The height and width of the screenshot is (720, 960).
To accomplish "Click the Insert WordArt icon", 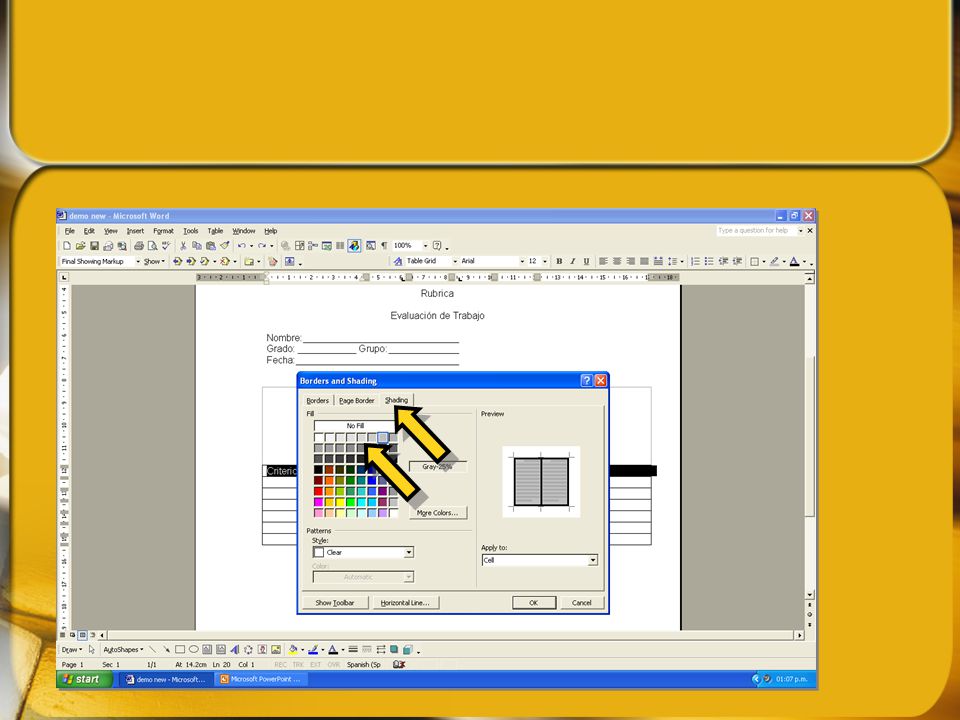I will coord(234,650).
